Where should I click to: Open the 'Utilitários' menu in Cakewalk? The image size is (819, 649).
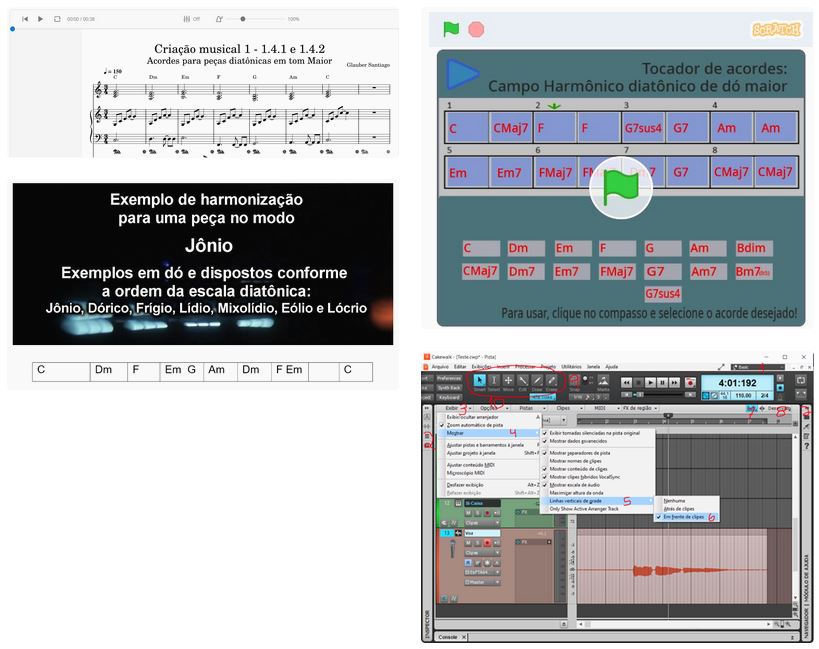571,367
